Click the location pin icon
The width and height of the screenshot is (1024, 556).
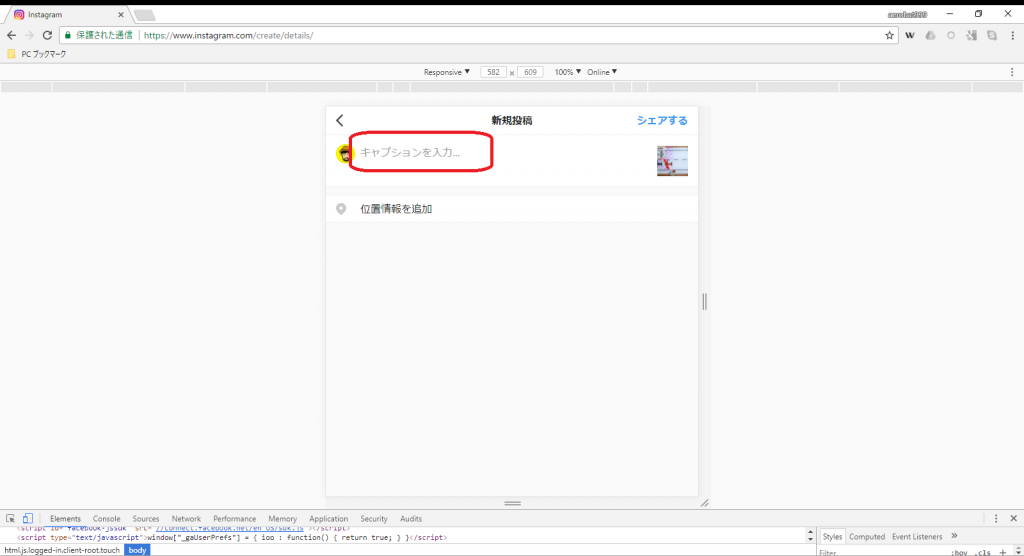(341, 209)
